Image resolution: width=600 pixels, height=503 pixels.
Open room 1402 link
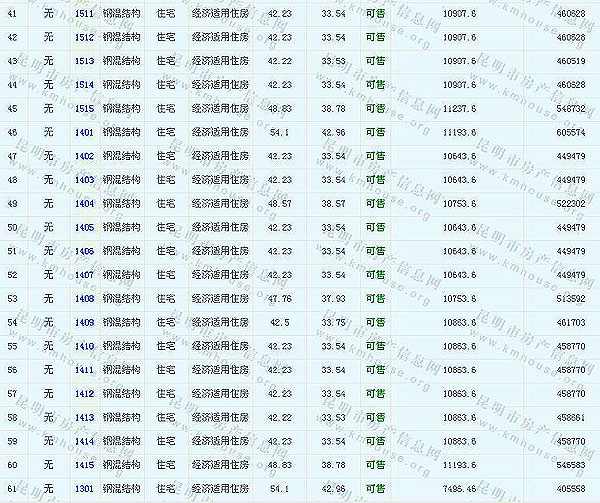click(x=84, y=156)
